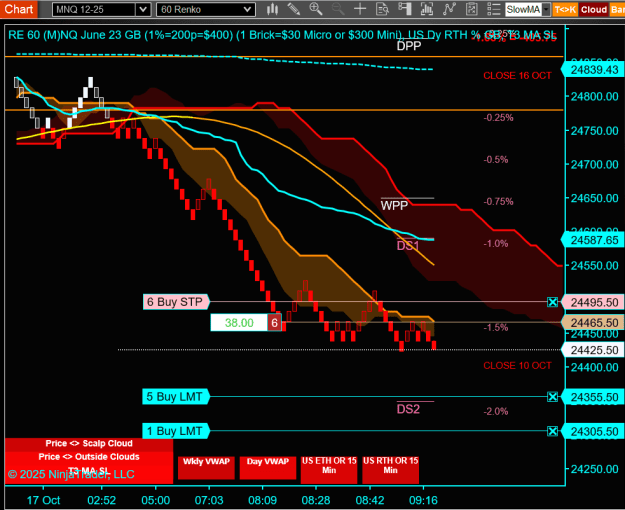Click the US ETH OR 15 Min button
This screenshot has width=625, height=510.
[329, 469]
